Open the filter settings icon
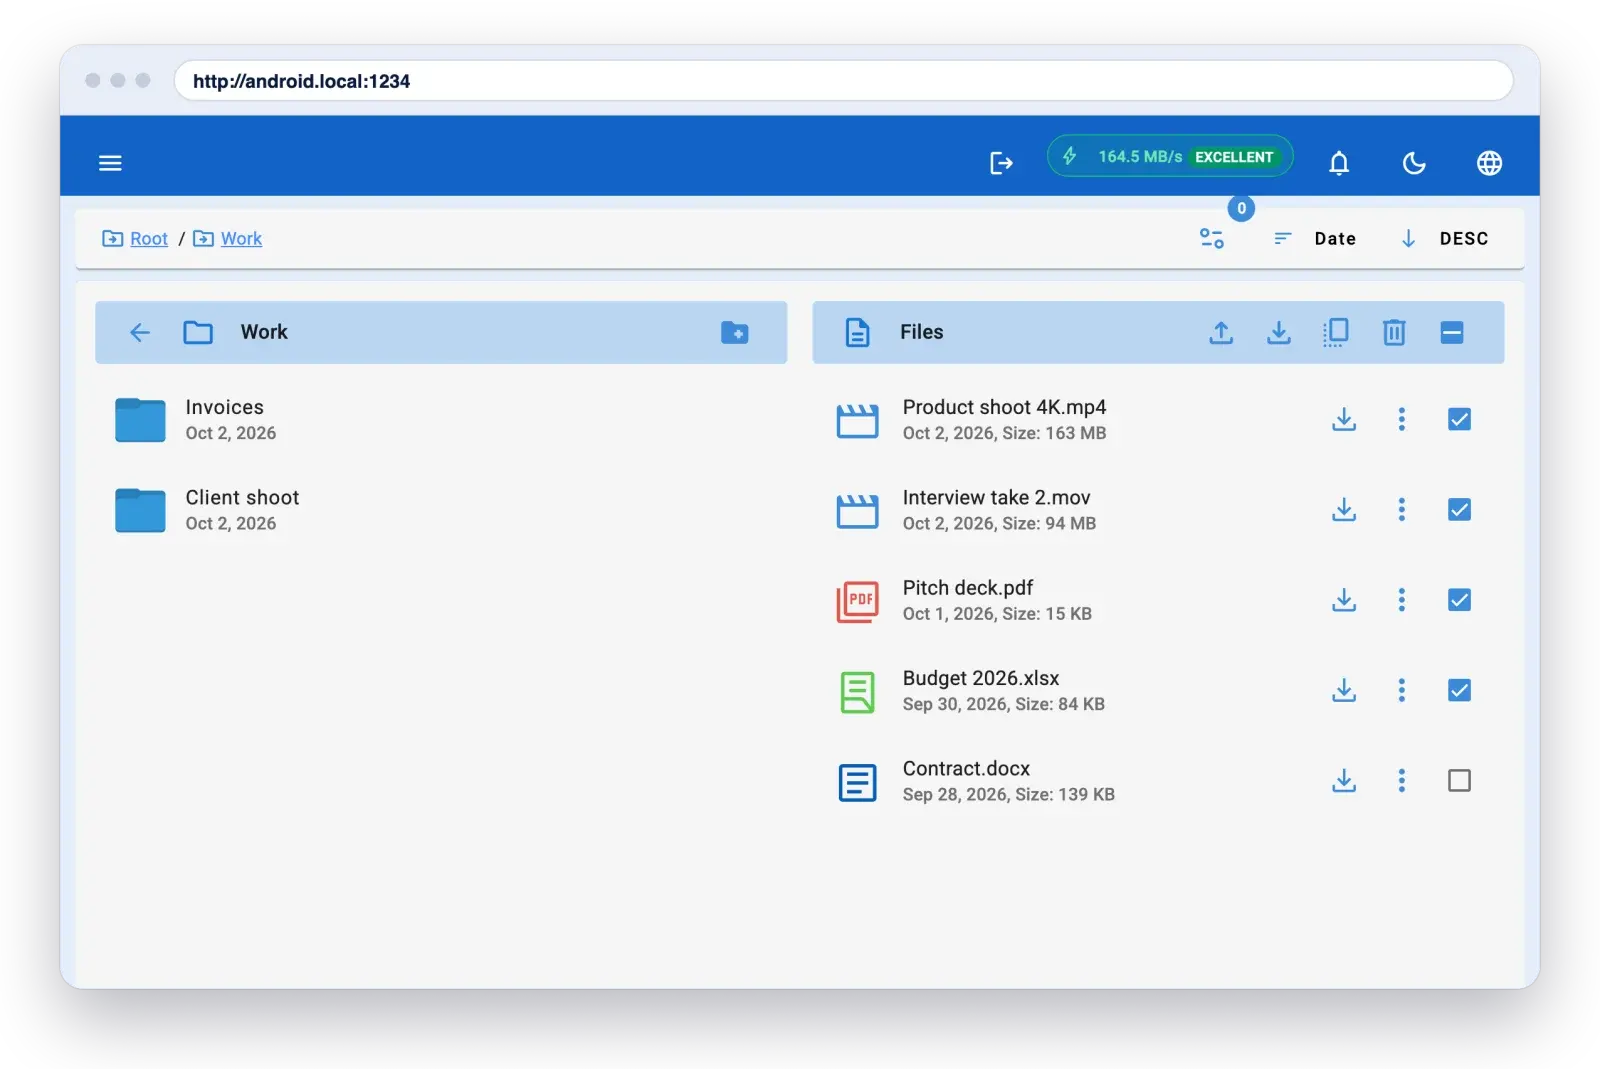This screenshot has height=1069, width=1600. click(1212, 238)
